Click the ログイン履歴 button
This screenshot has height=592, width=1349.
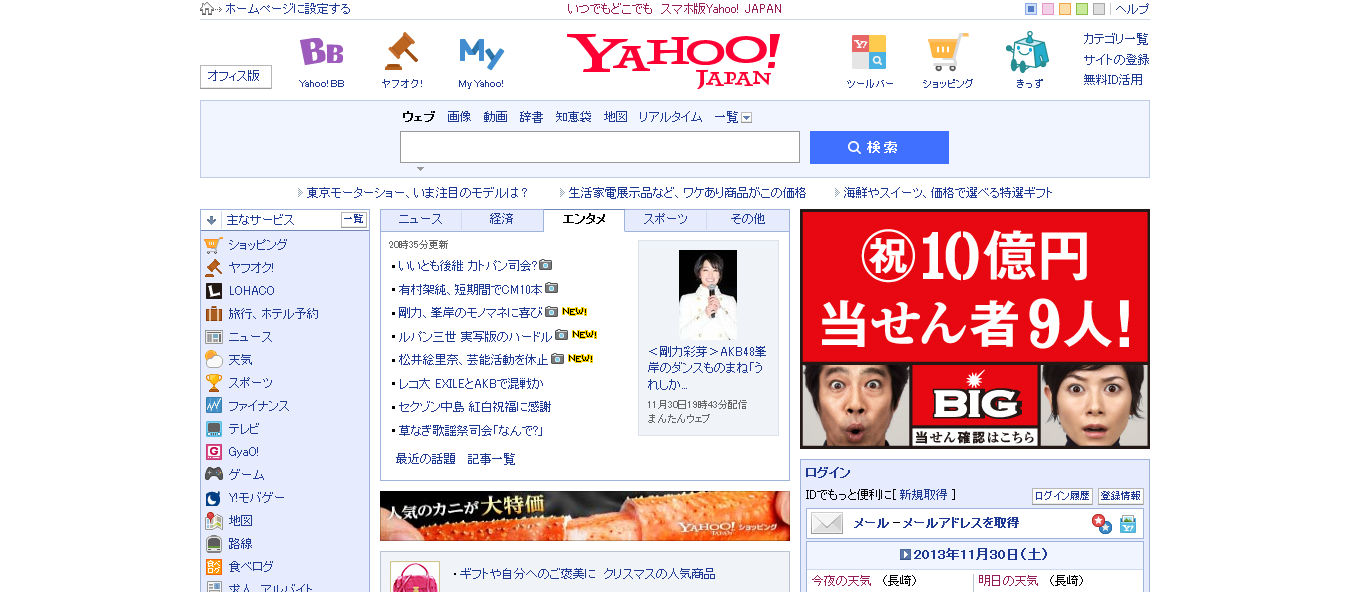1062,496
